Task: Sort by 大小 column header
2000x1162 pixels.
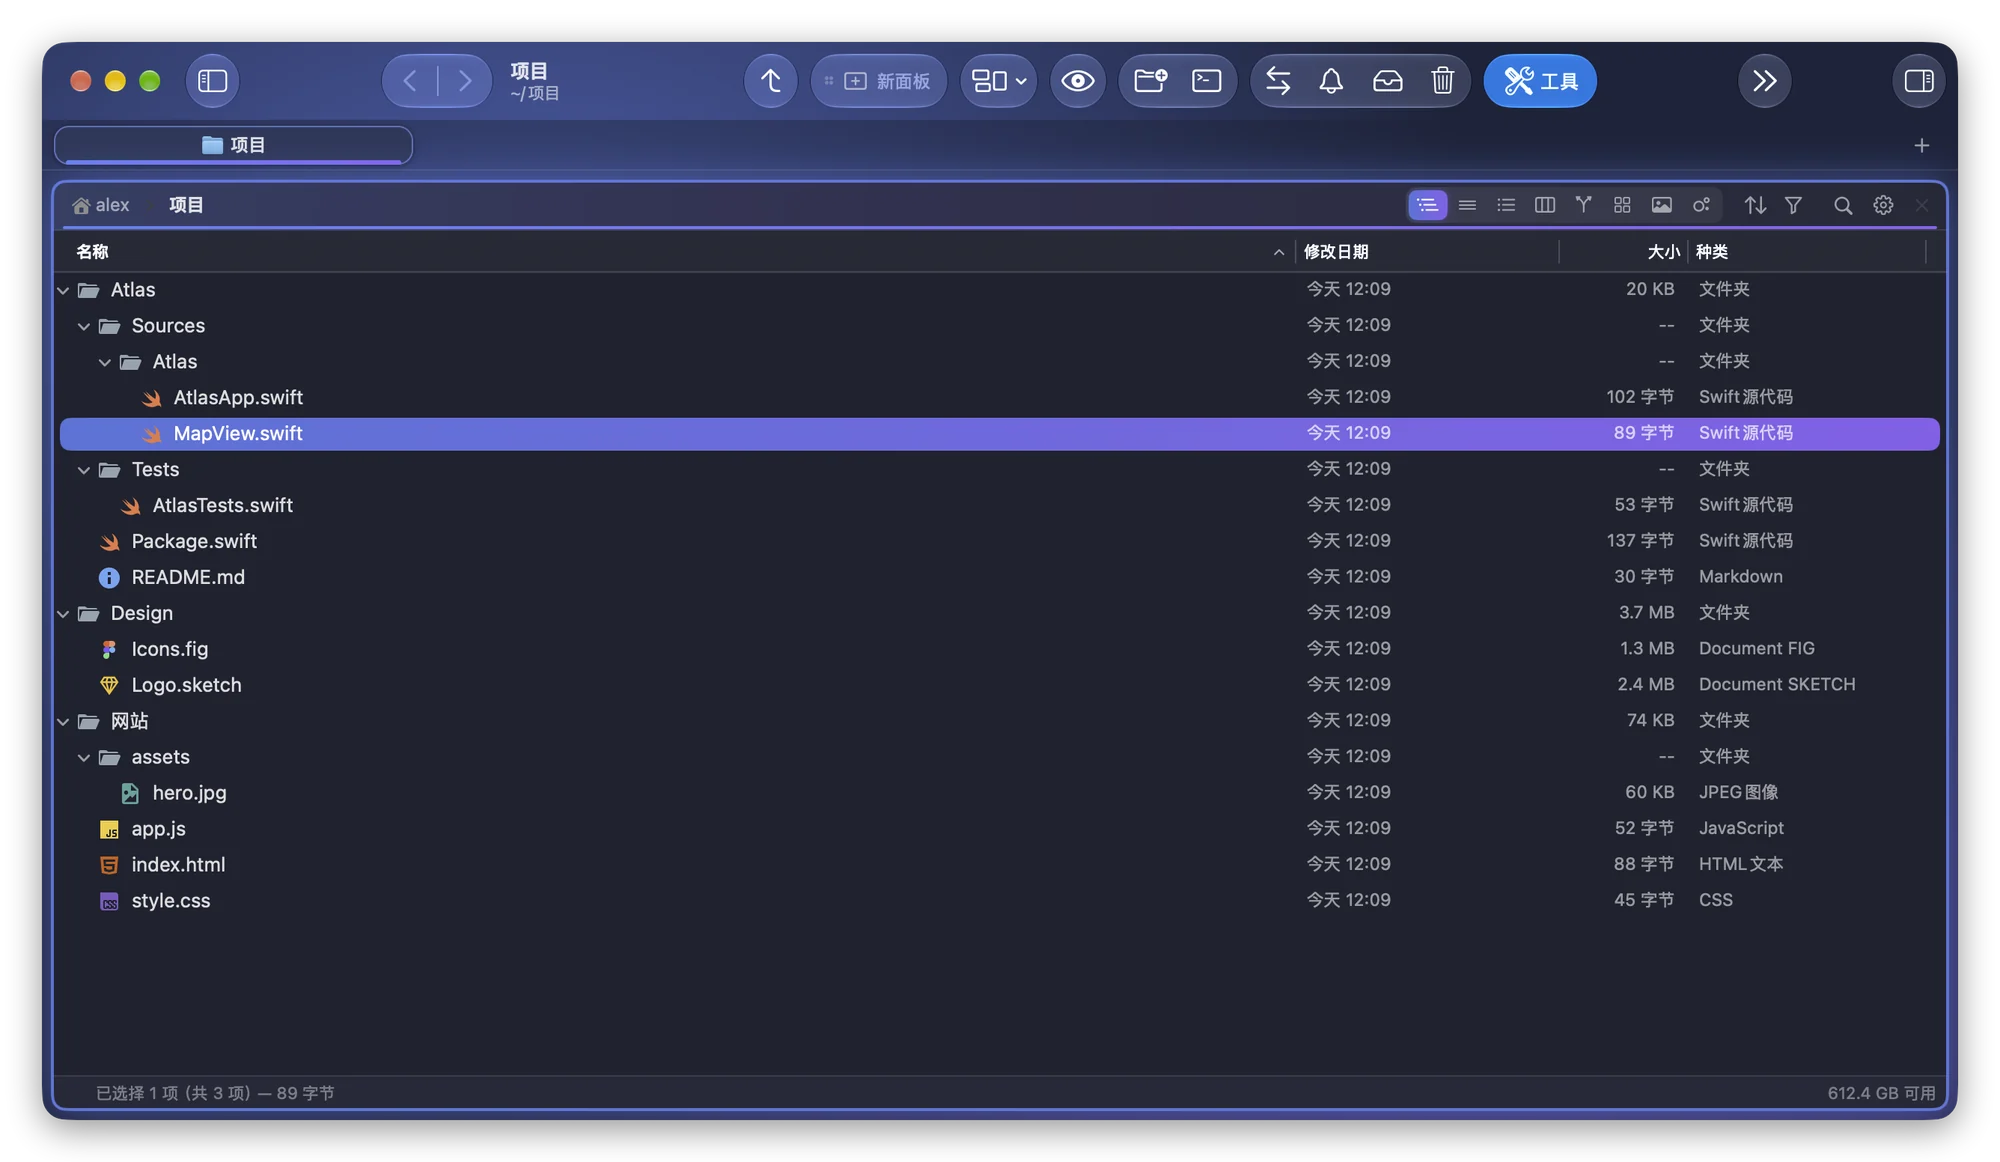Action: 1623,252
